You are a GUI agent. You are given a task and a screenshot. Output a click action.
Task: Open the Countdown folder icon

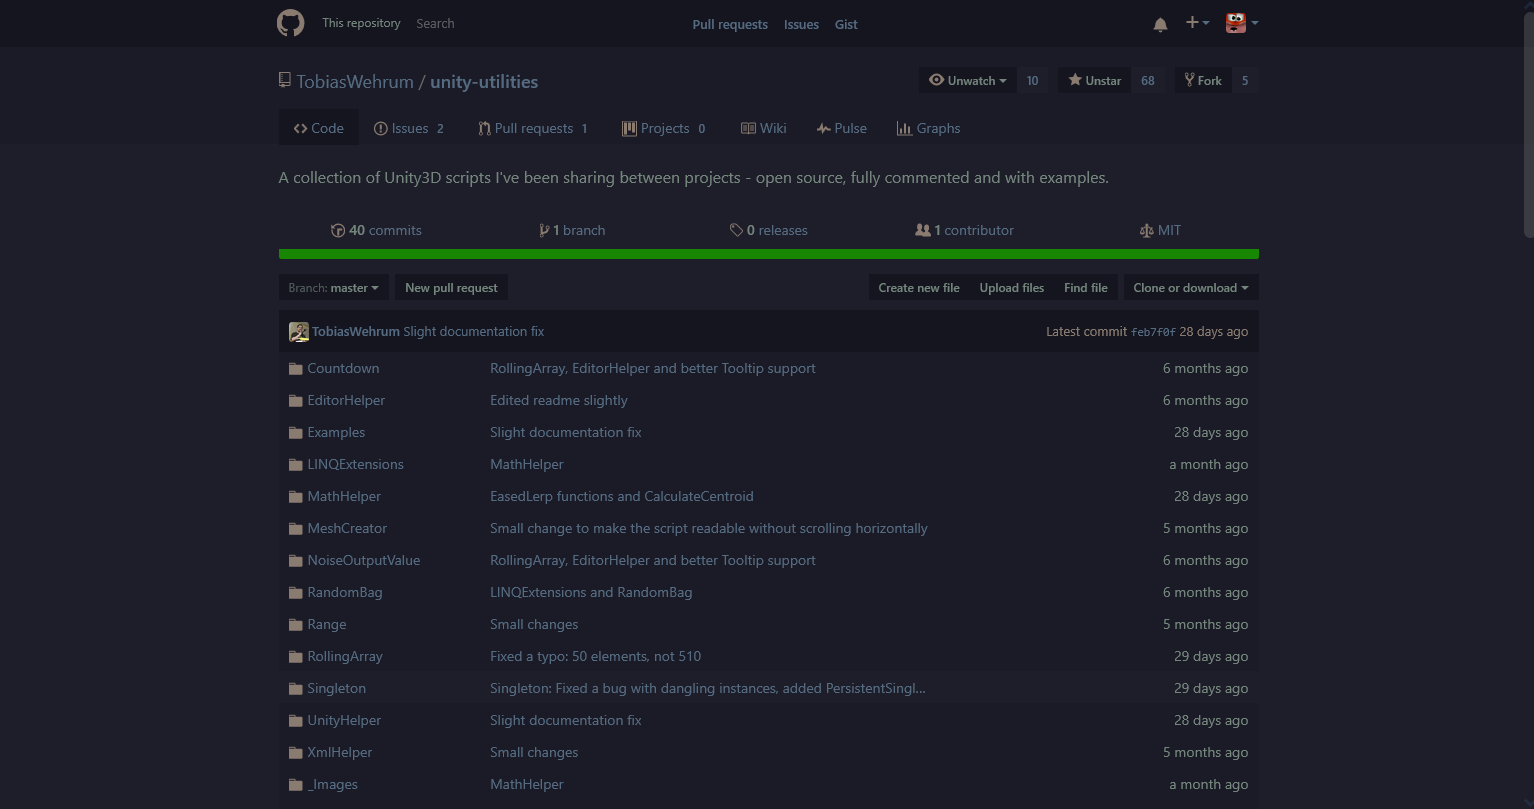(x=296, y=369)
